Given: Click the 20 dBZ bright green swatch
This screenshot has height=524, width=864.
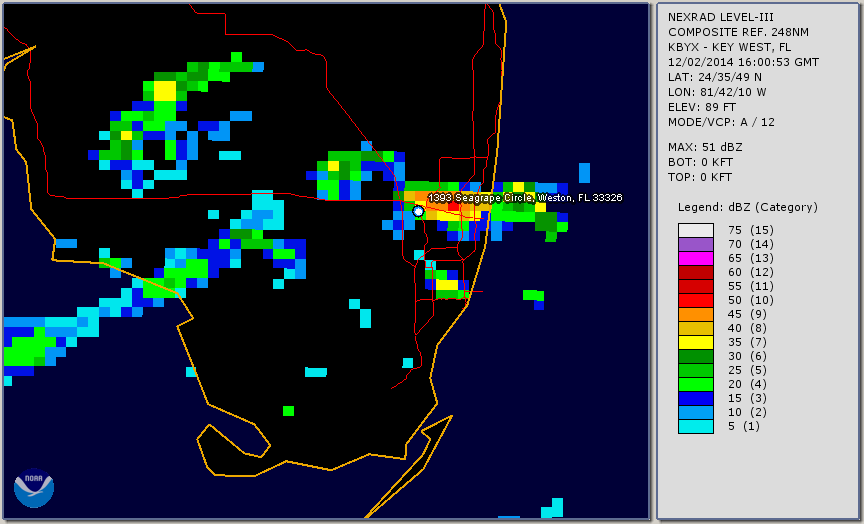Looking at the screenshot, I should pos(695,385).
